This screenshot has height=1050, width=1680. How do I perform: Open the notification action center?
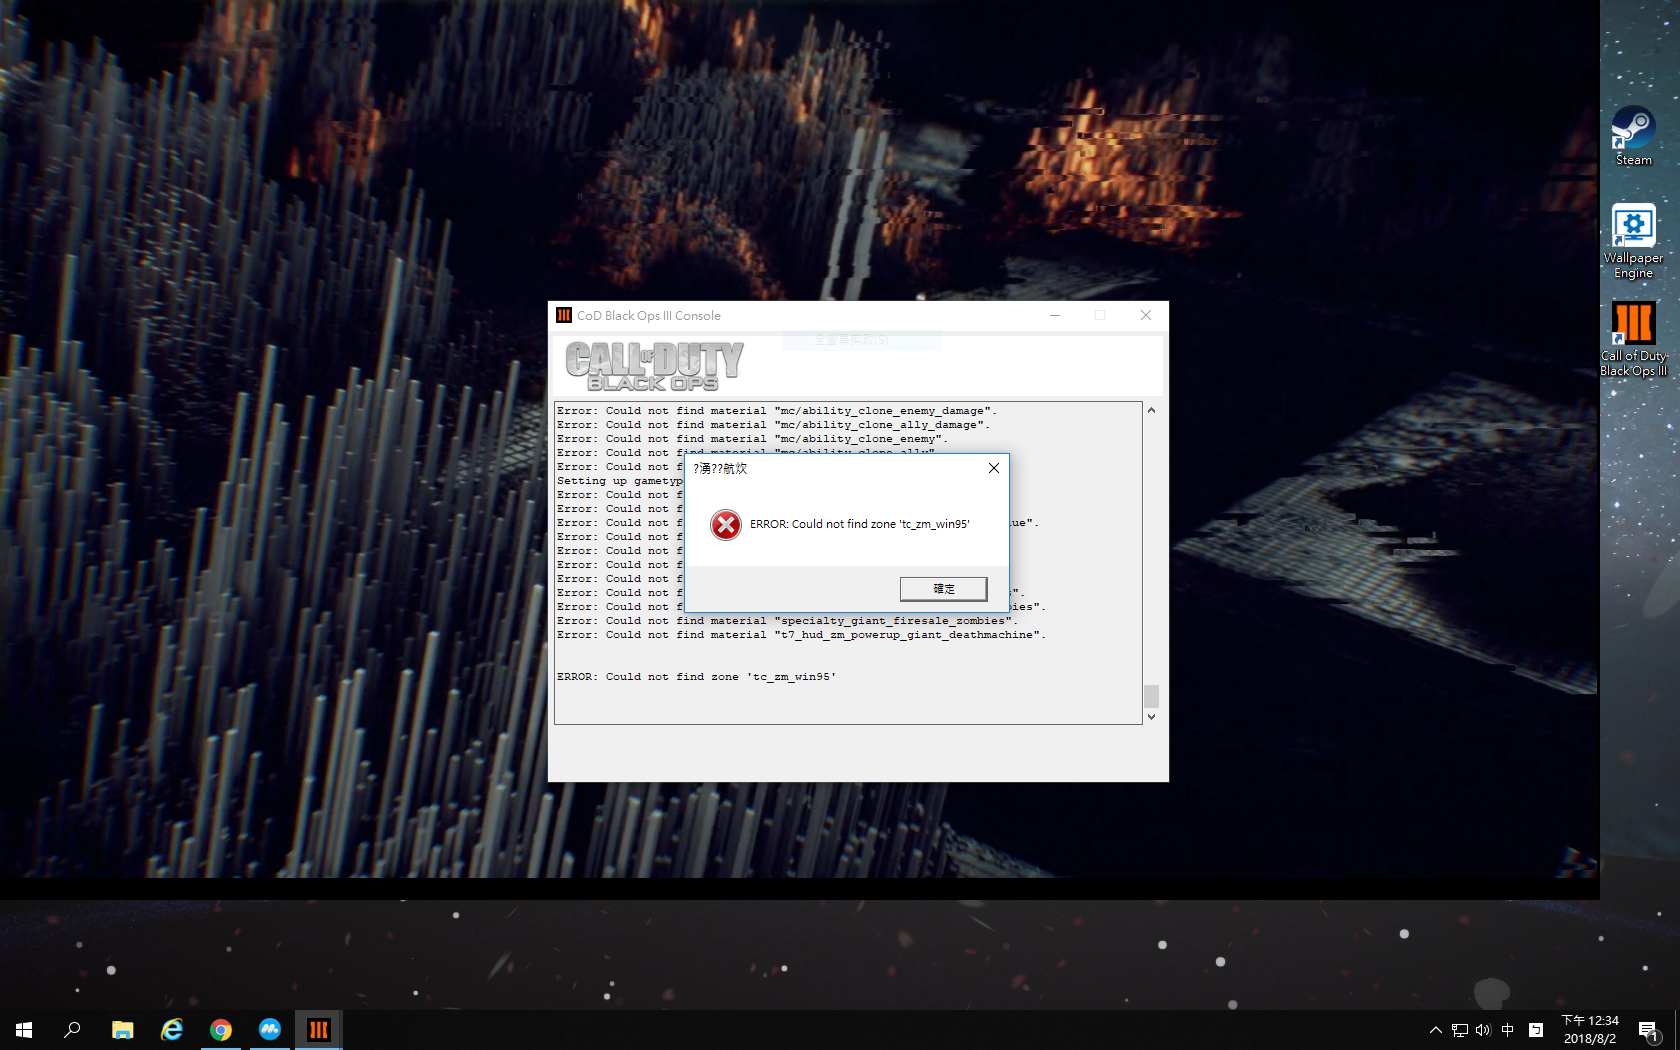pyautogui.click(x=1649, y=1030)
